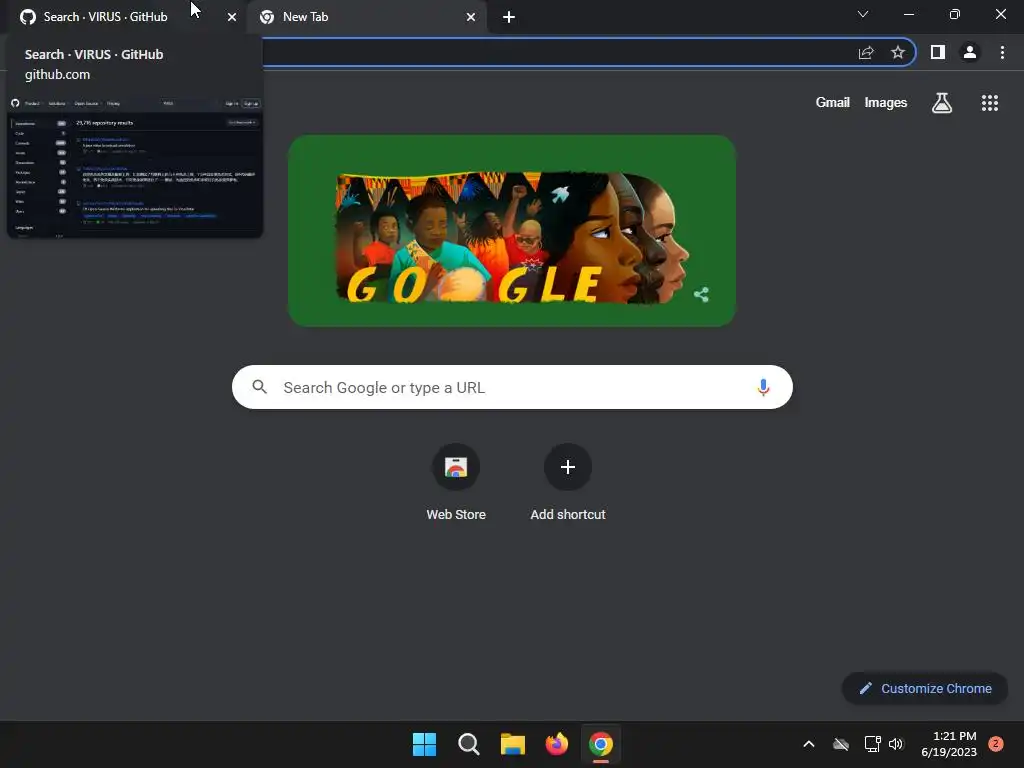This screenshot has height=768, width=1024.
Task: Open Google apps grid
Action: [x=990, y=103]
